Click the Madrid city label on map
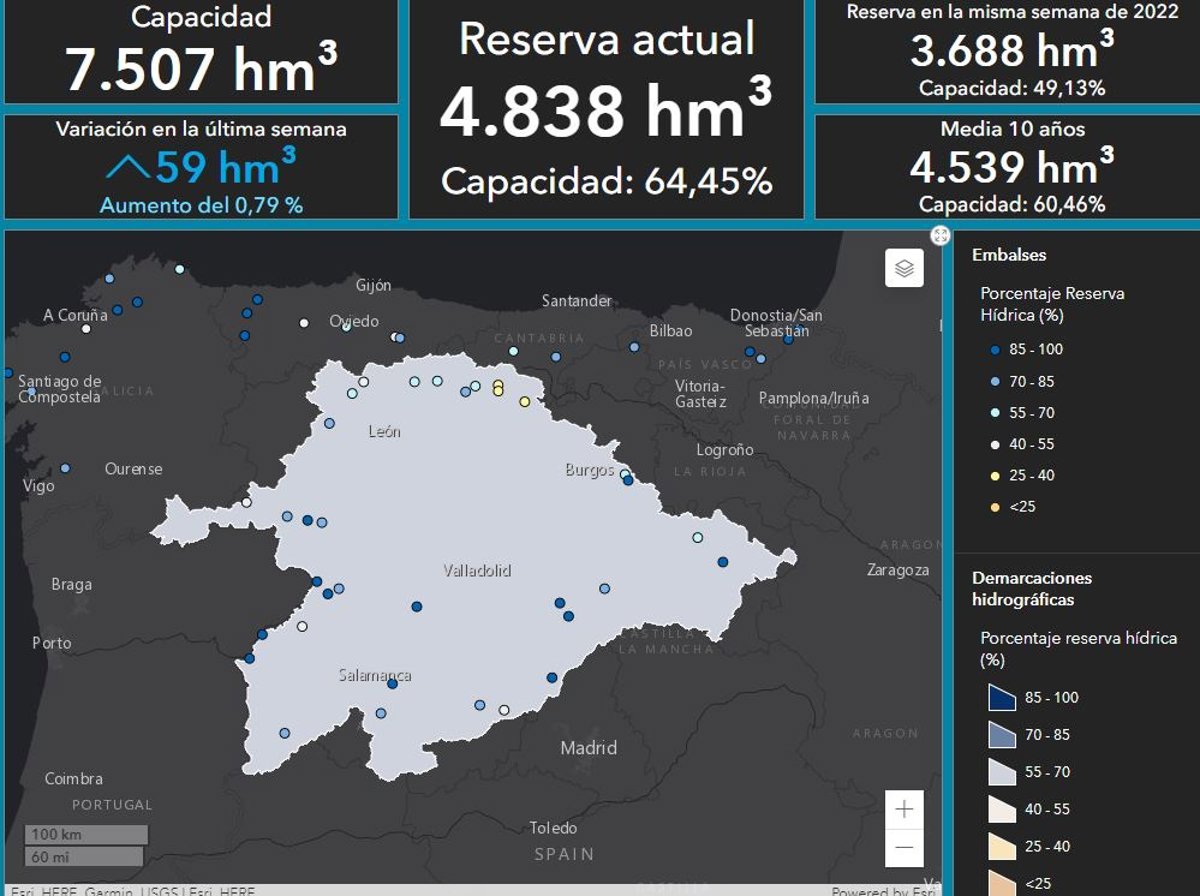 pos(588,748)
